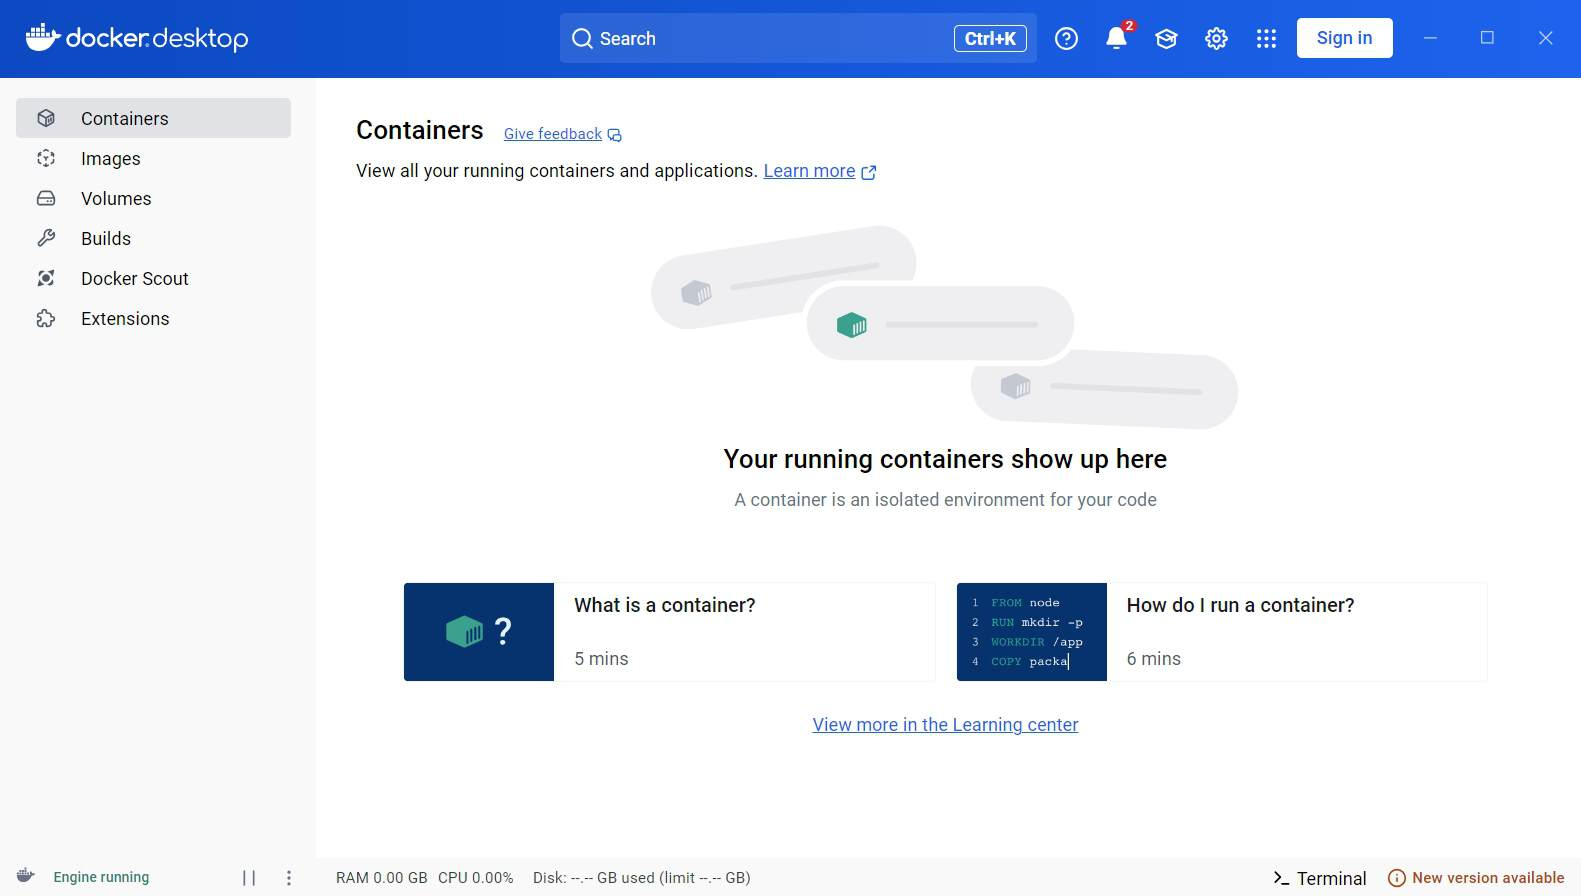This screenshot has height=896, width=1581.
Task: Open engine options three-dot menu
Action: click(x=289, y=878)
